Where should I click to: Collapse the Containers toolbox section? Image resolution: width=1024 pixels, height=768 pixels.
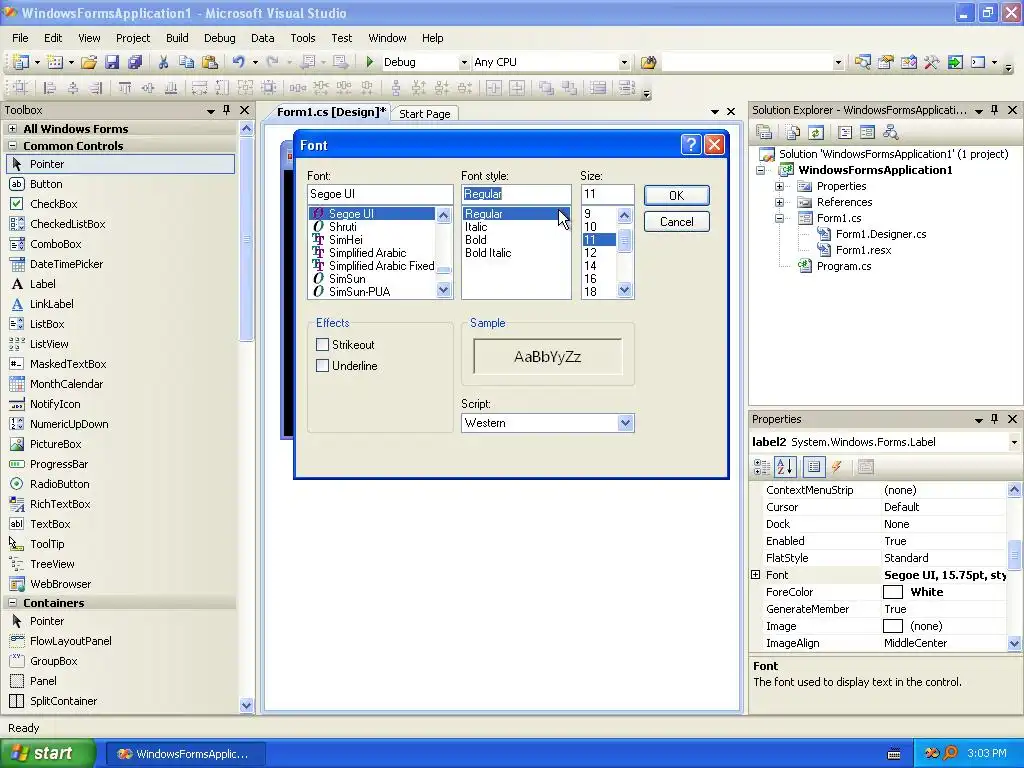click(x=12, y=603)
